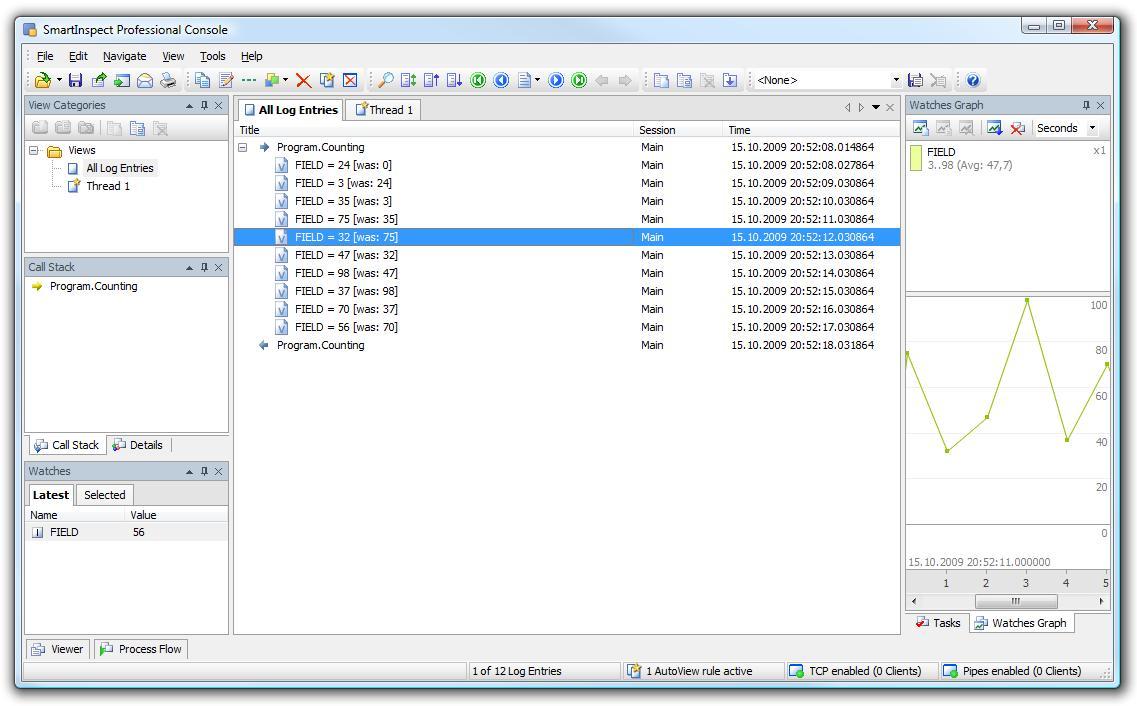Close the View Categories panel
Viewport: 1137px width, 706px height.
(x=218, y=106)
